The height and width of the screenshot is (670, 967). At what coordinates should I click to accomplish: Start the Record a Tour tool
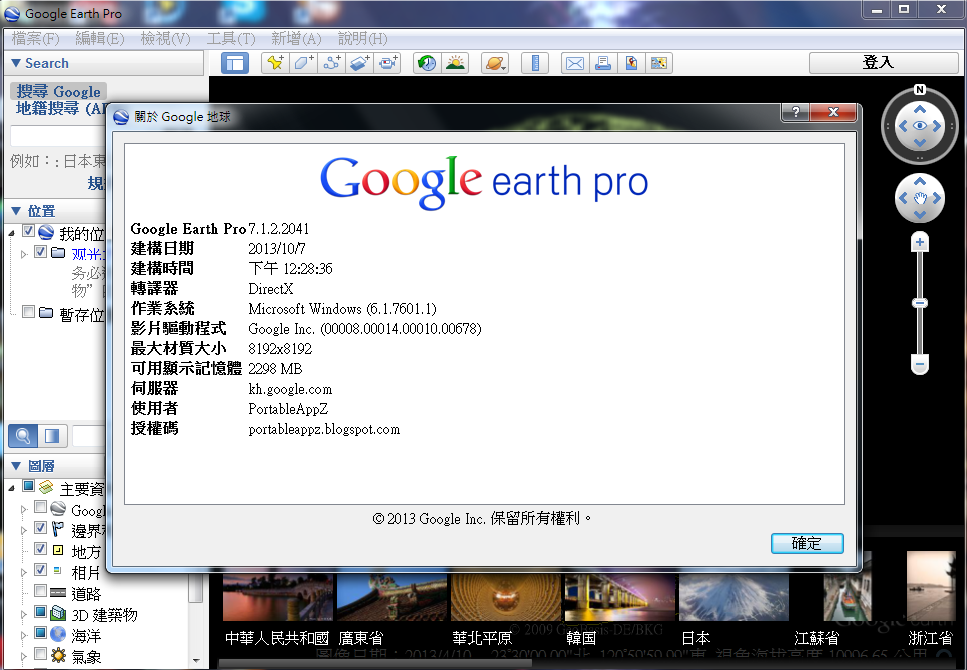coord(389,63)
